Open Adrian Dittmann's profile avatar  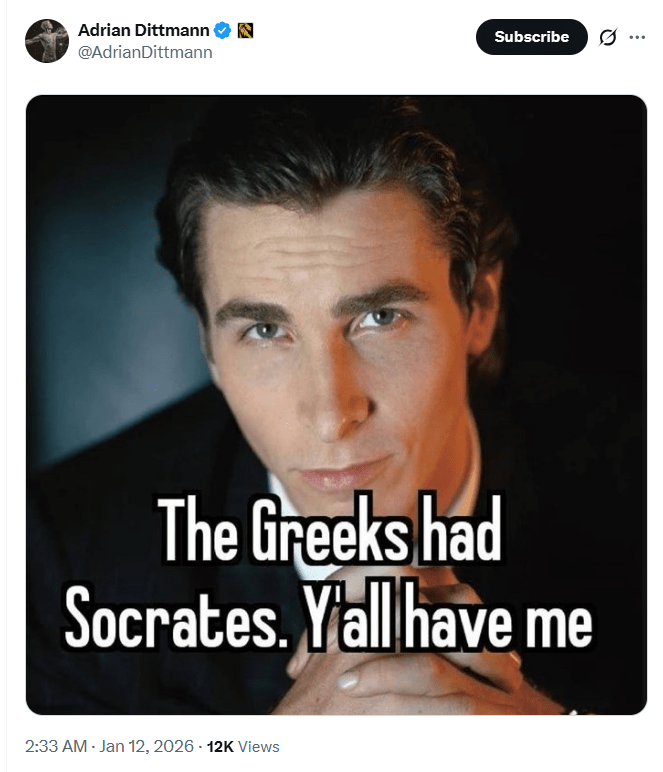pyautogui.click(x=47, y=41)
